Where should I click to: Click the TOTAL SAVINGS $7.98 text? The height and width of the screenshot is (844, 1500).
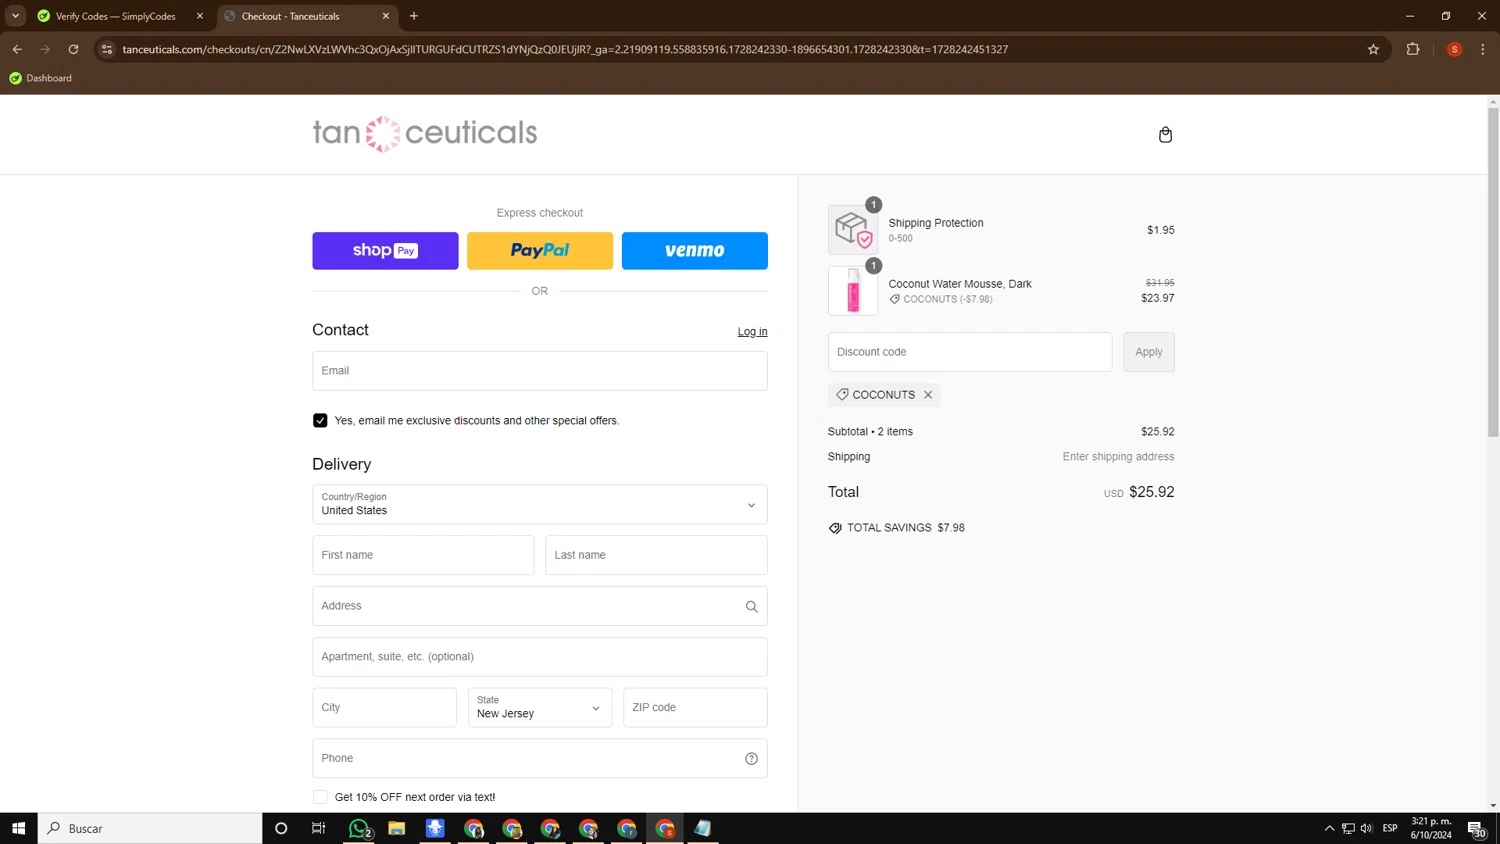906,528
